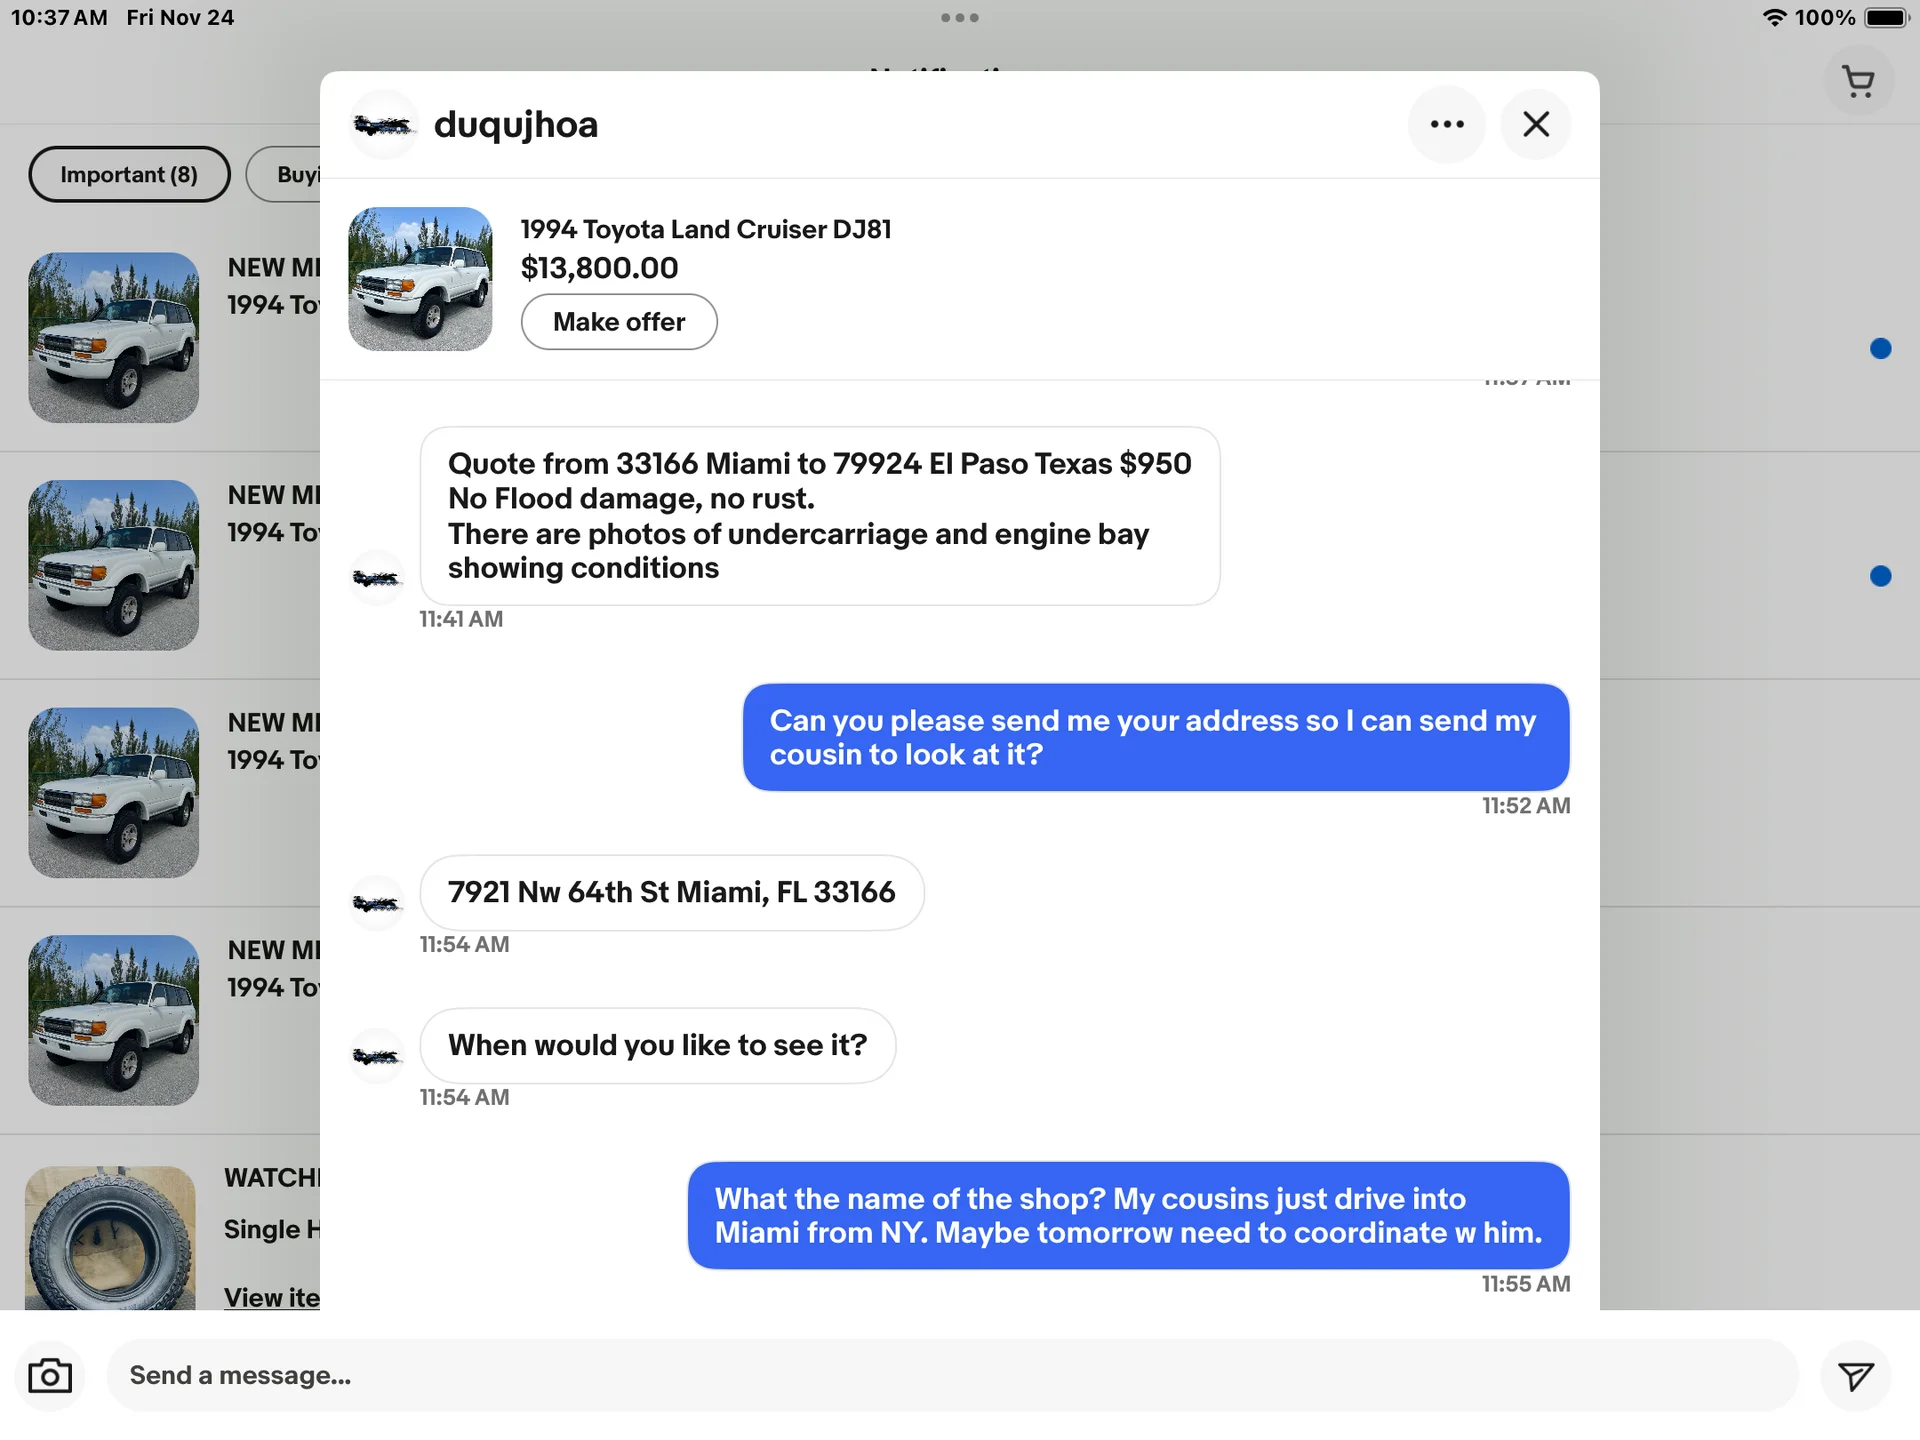Click the View item link

271,1297
